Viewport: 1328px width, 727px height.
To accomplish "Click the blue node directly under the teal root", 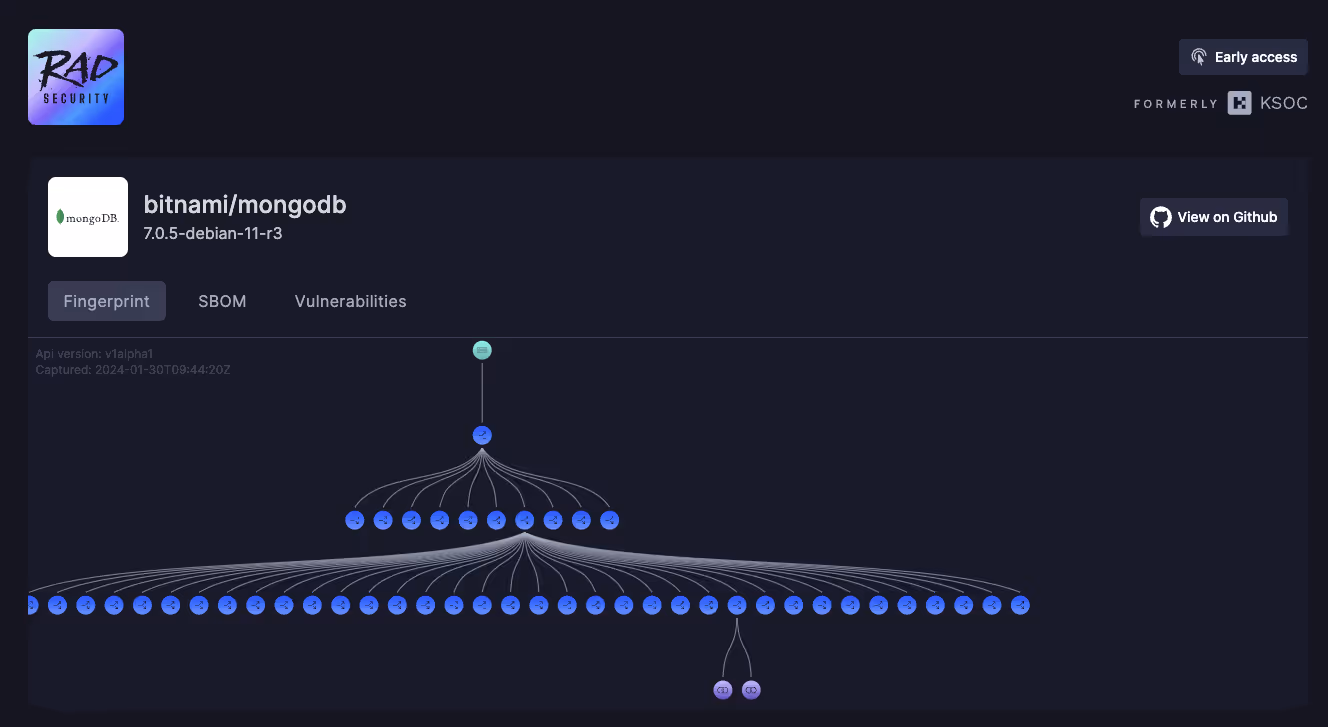I will (x=482, y=435).
